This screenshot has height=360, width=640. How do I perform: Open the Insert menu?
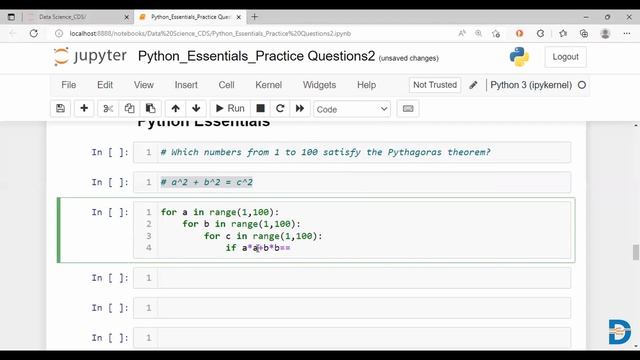point(186,85)
